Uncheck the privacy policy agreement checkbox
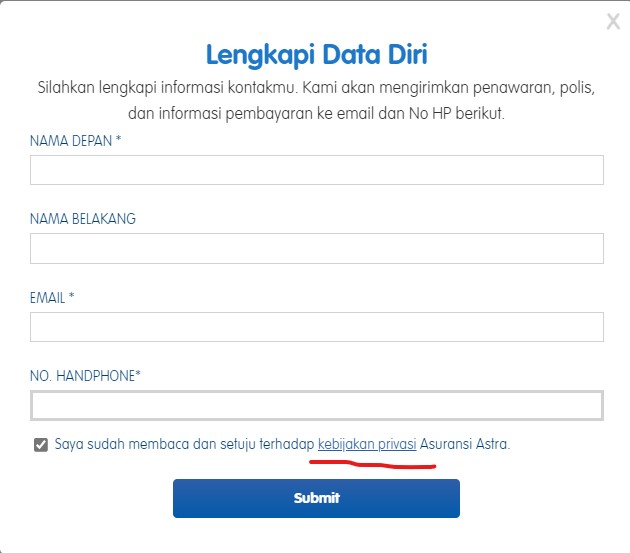Viewport: 630px width, 553px height. 41,445
